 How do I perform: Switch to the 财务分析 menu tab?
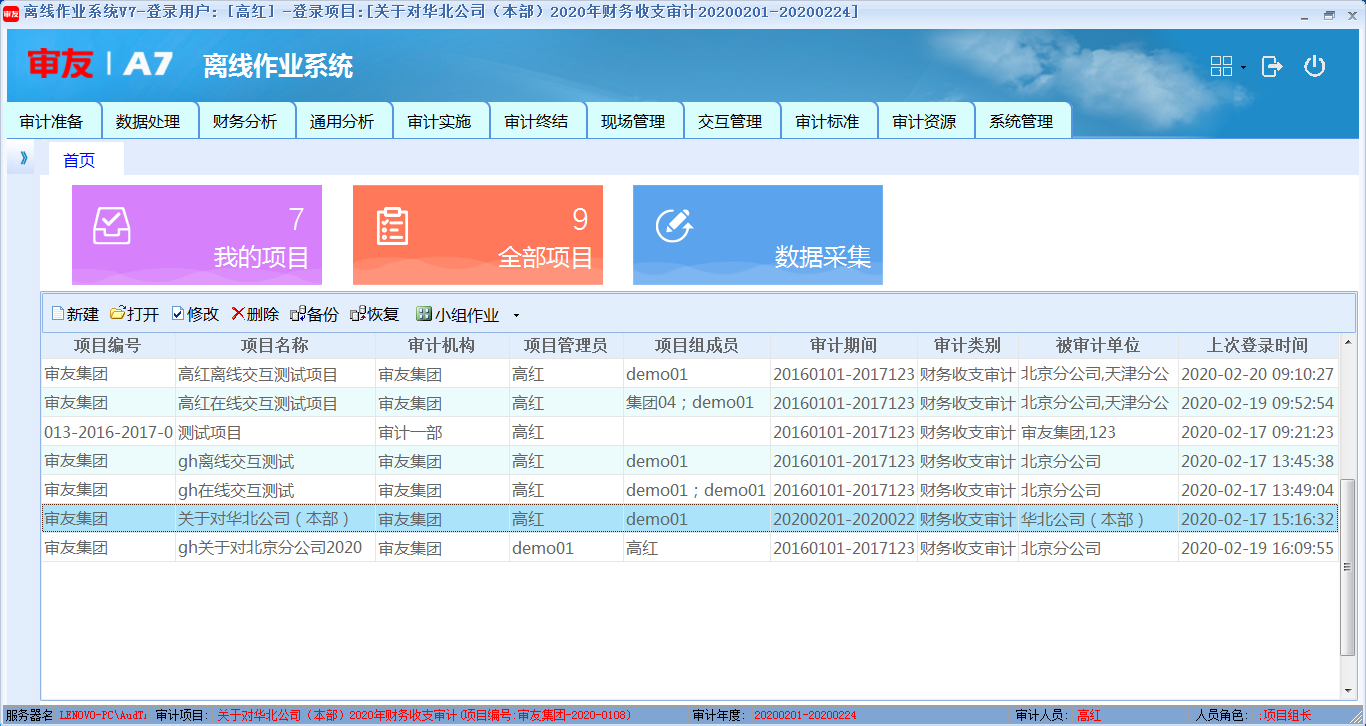pyautogui.click(x=245, y=121)
